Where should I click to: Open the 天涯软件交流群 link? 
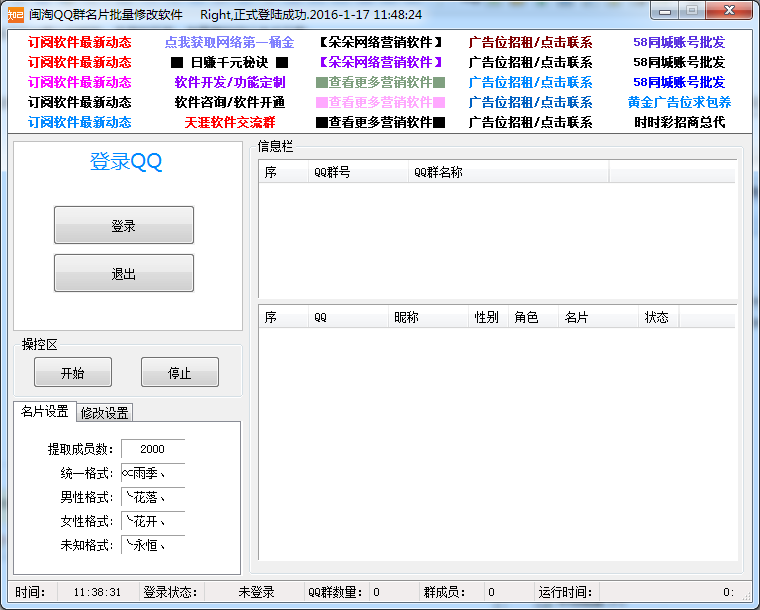click(230, 122)
